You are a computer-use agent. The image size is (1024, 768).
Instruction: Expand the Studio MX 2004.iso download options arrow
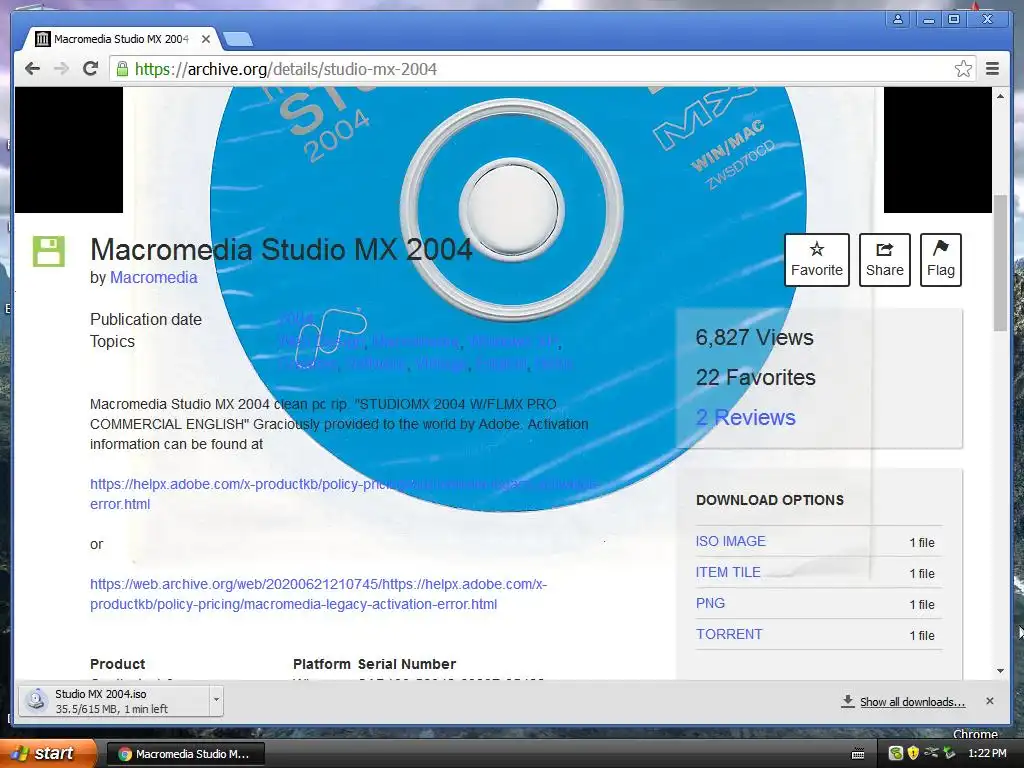(216, 701)
